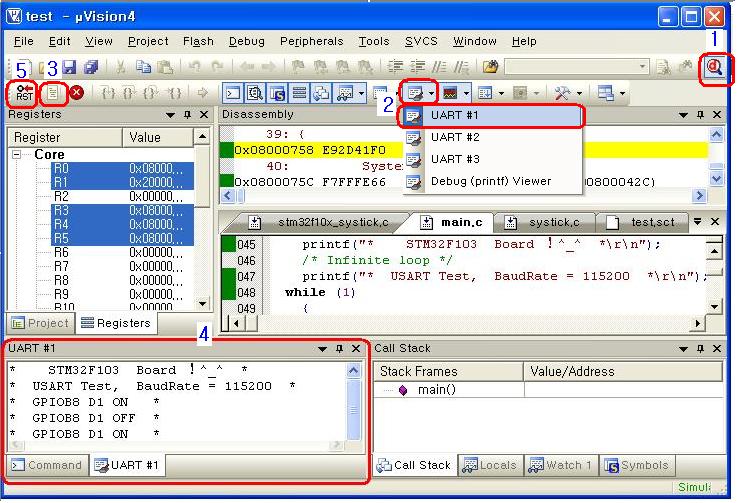Click the Run program toolbar icon

[53, 93]
